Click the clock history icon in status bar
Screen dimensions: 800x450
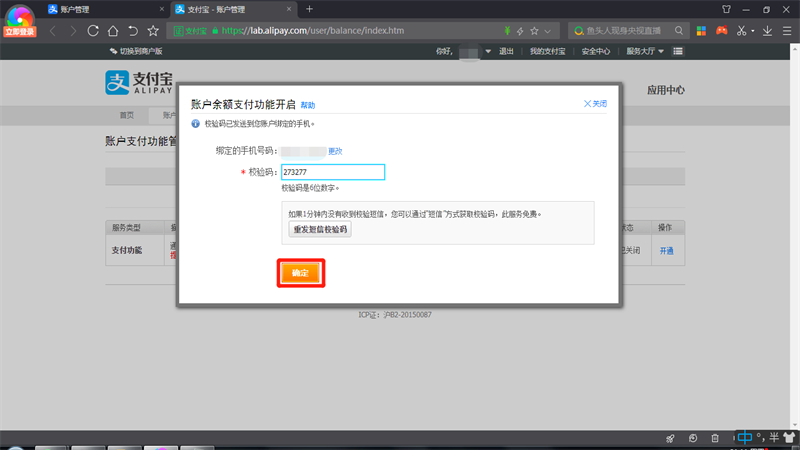(x=693, y=438)
